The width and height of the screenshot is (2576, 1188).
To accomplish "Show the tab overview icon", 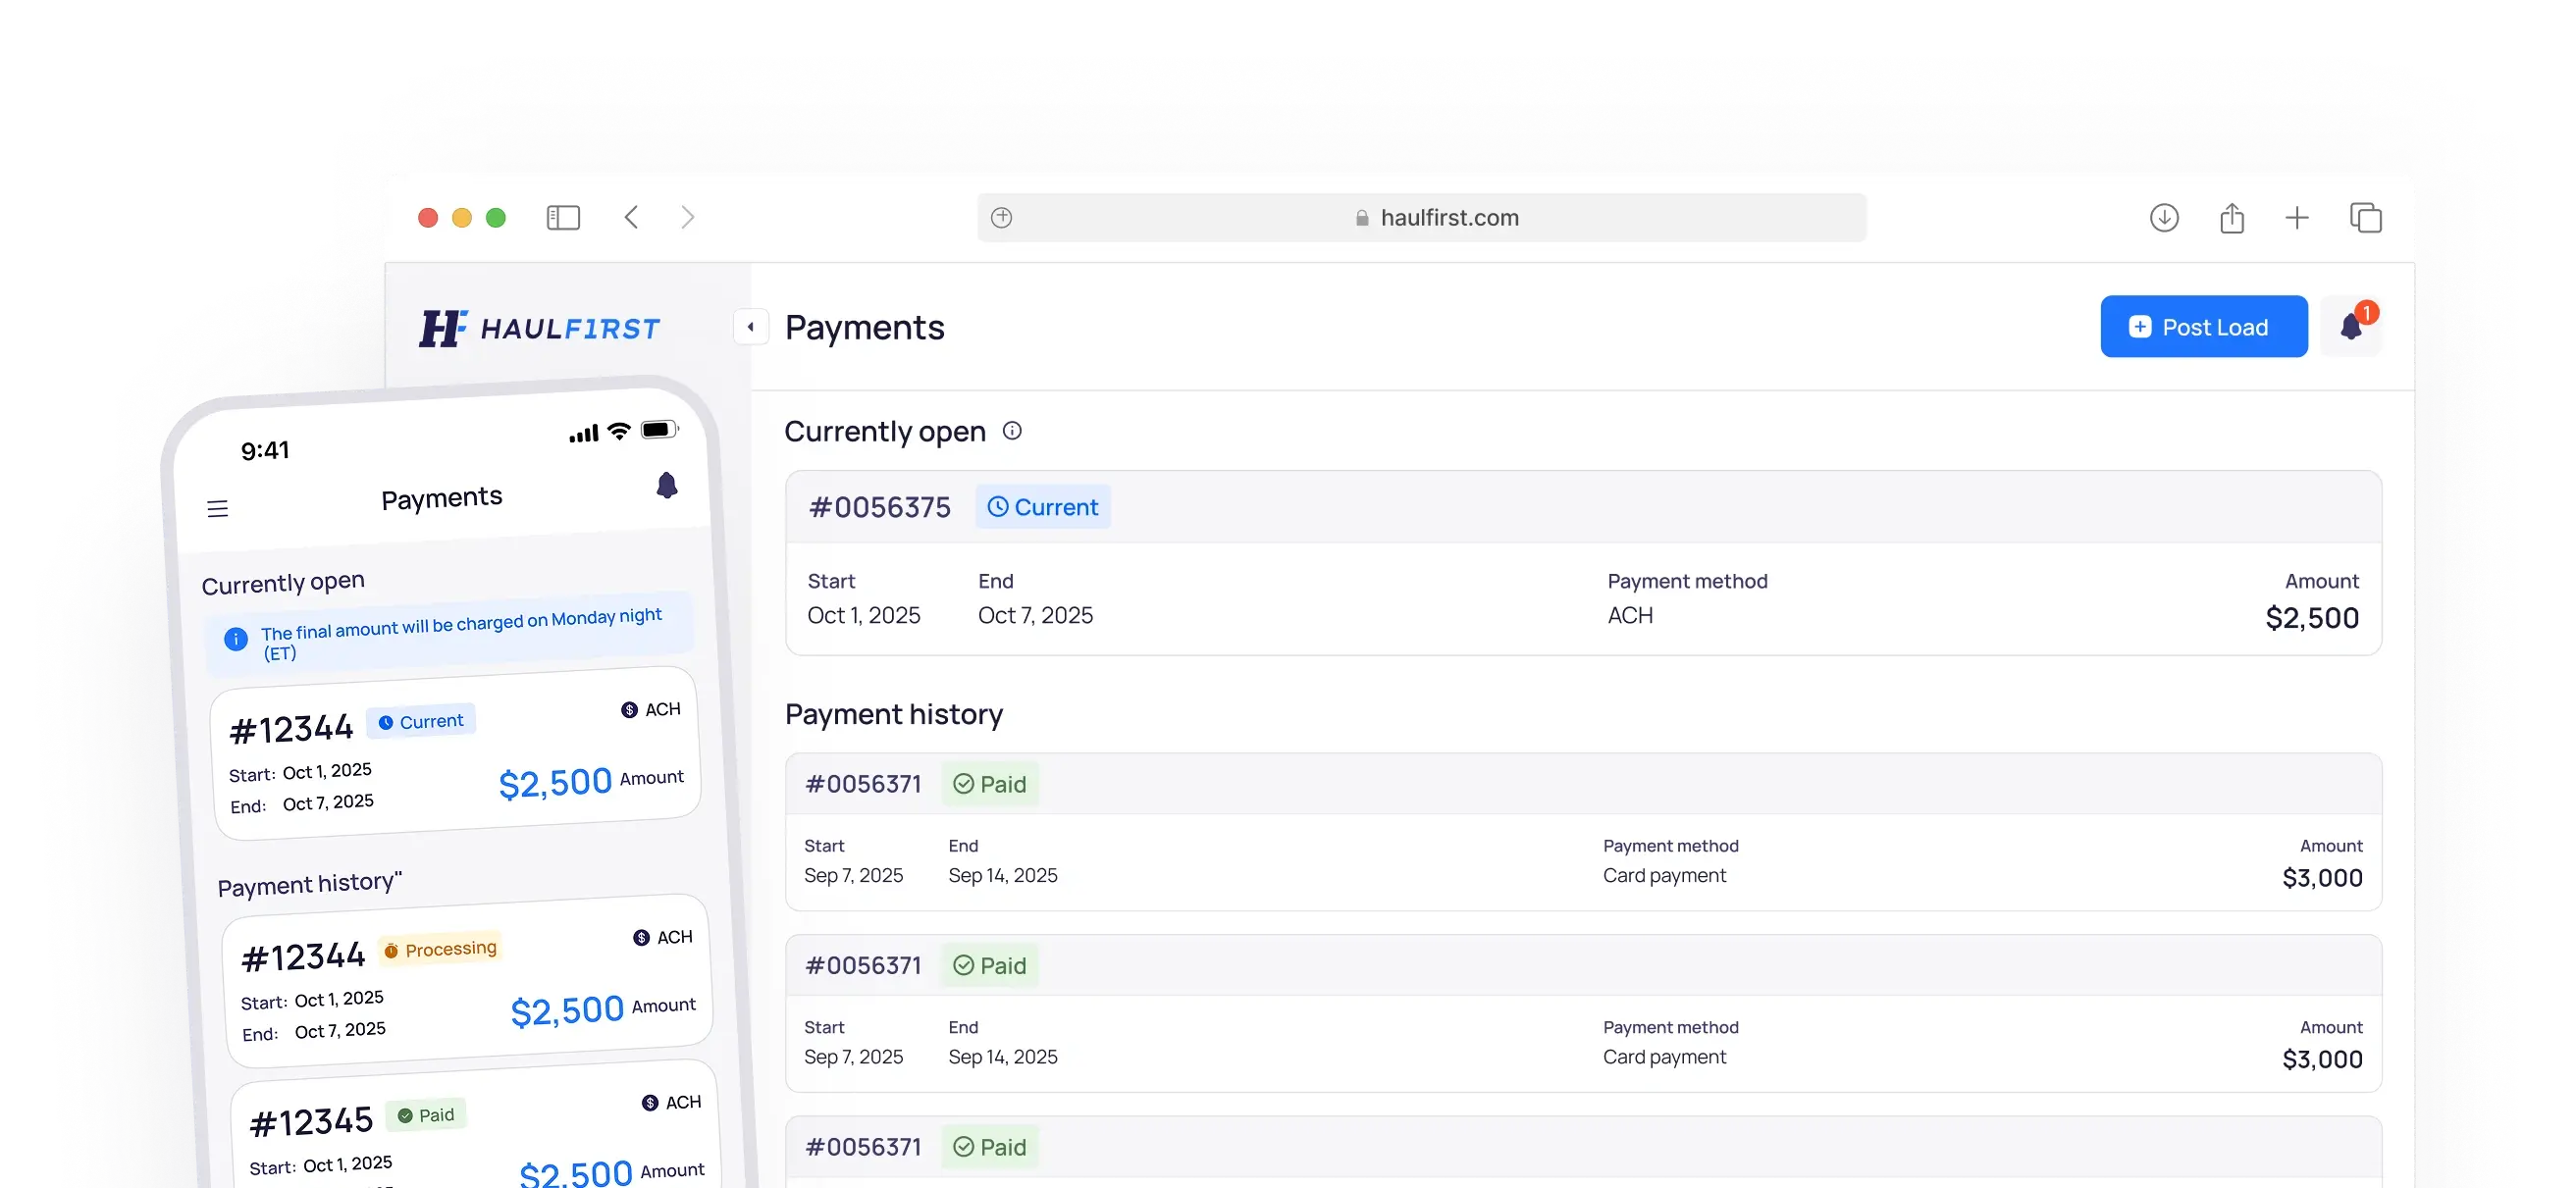I will 2365,217.
